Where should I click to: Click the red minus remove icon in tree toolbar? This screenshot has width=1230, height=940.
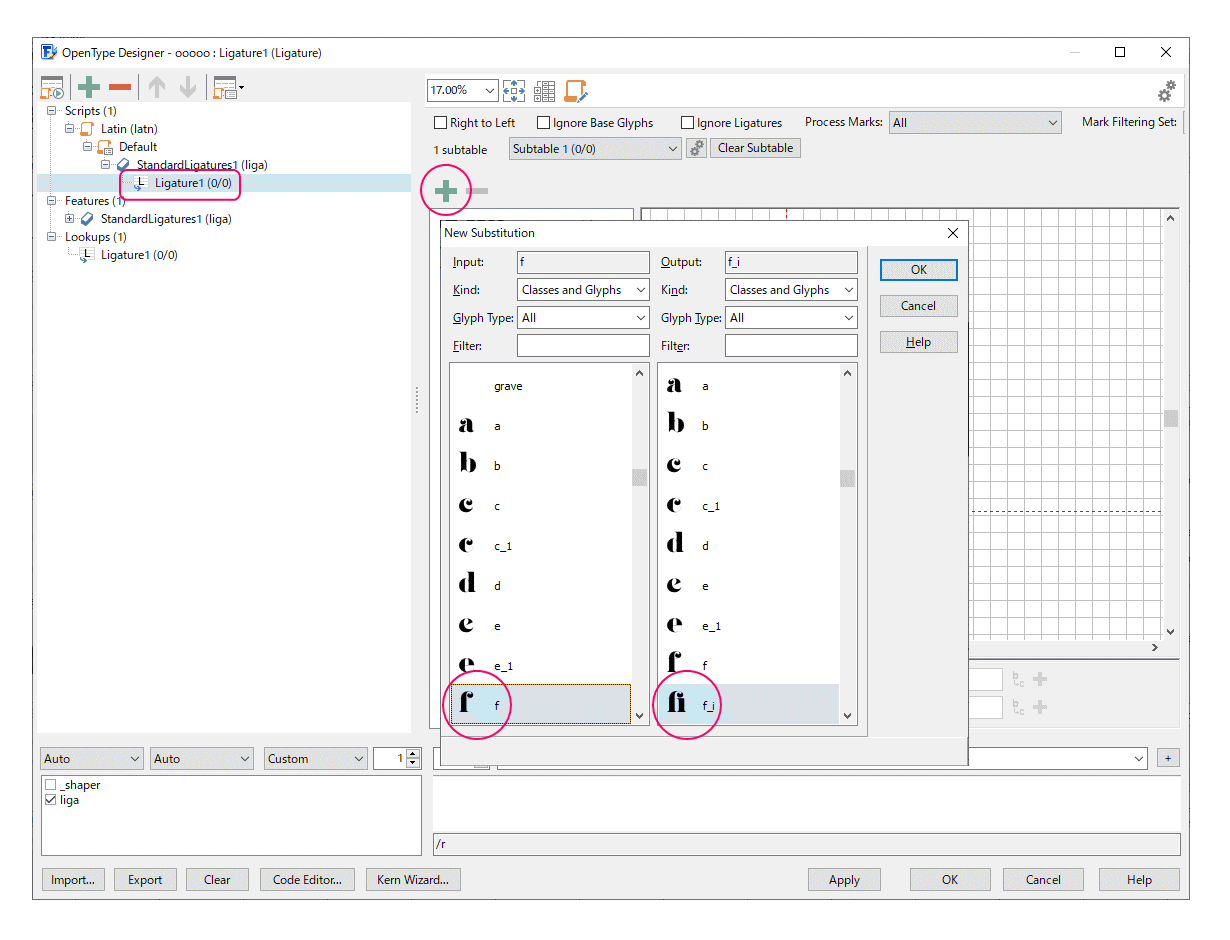point(120,88)
